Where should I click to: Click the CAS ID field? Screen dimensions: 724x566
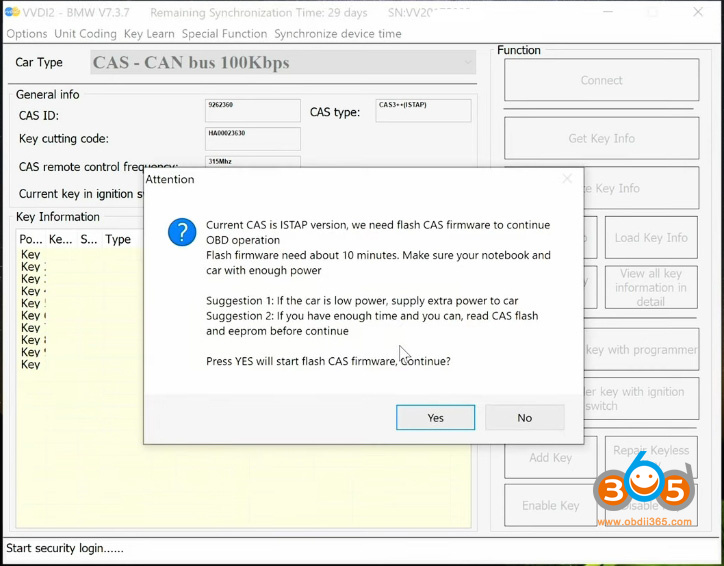[x=252, y=111]
